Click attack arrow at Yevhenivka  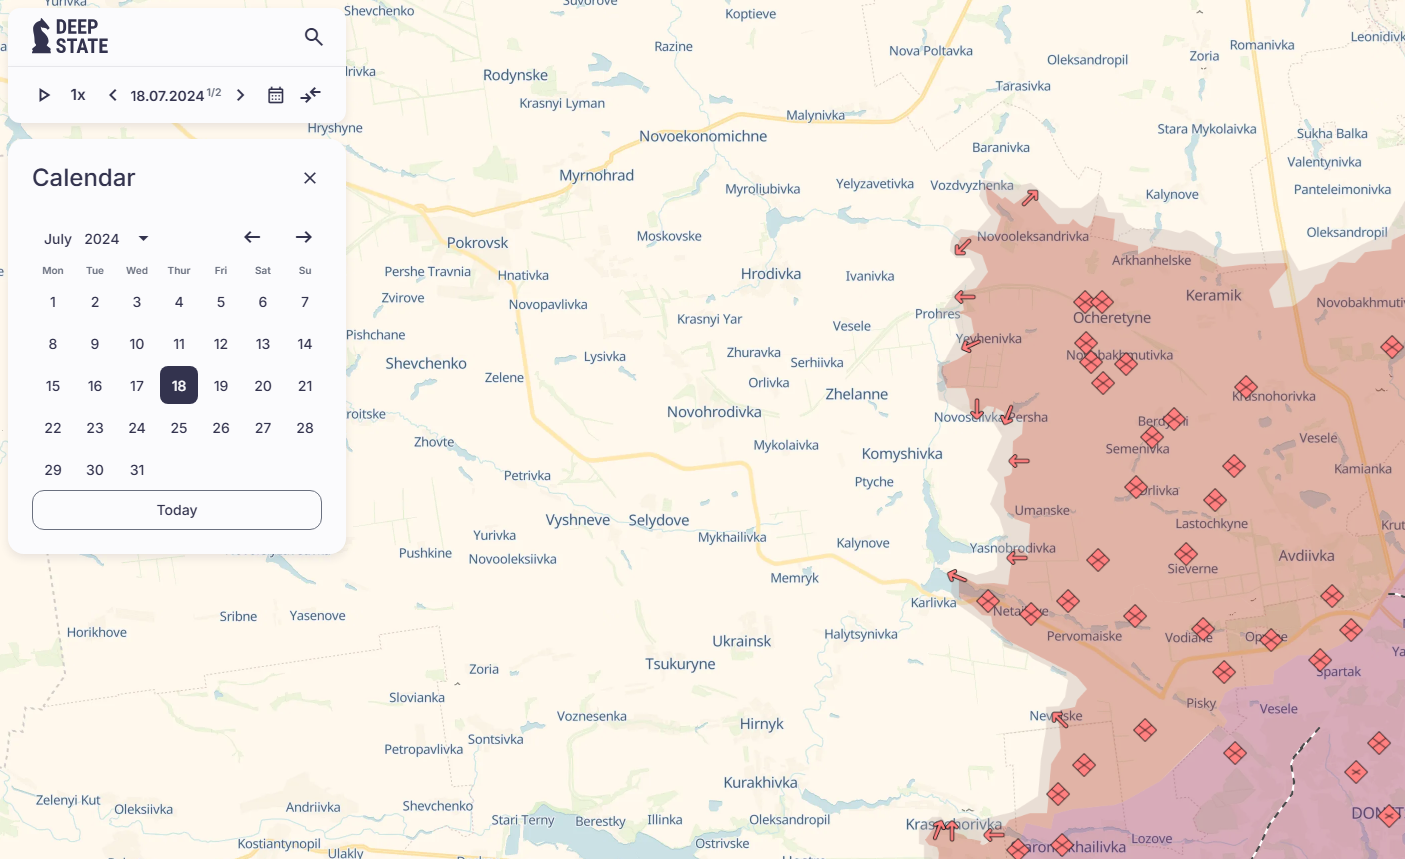(x=970, y=346)
